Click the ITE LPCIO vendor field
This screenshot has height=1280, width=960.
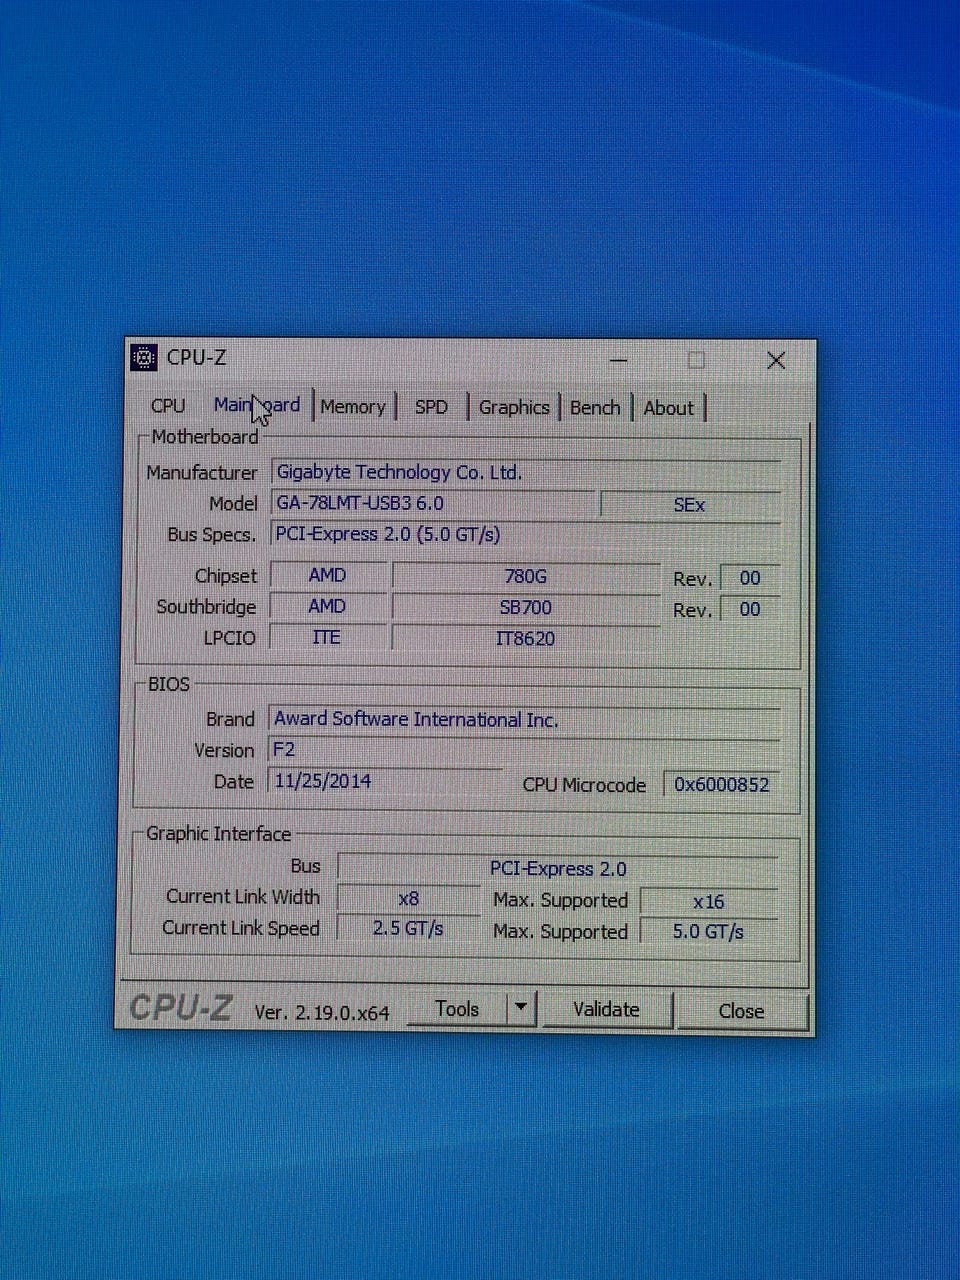[x=327, y=637]
